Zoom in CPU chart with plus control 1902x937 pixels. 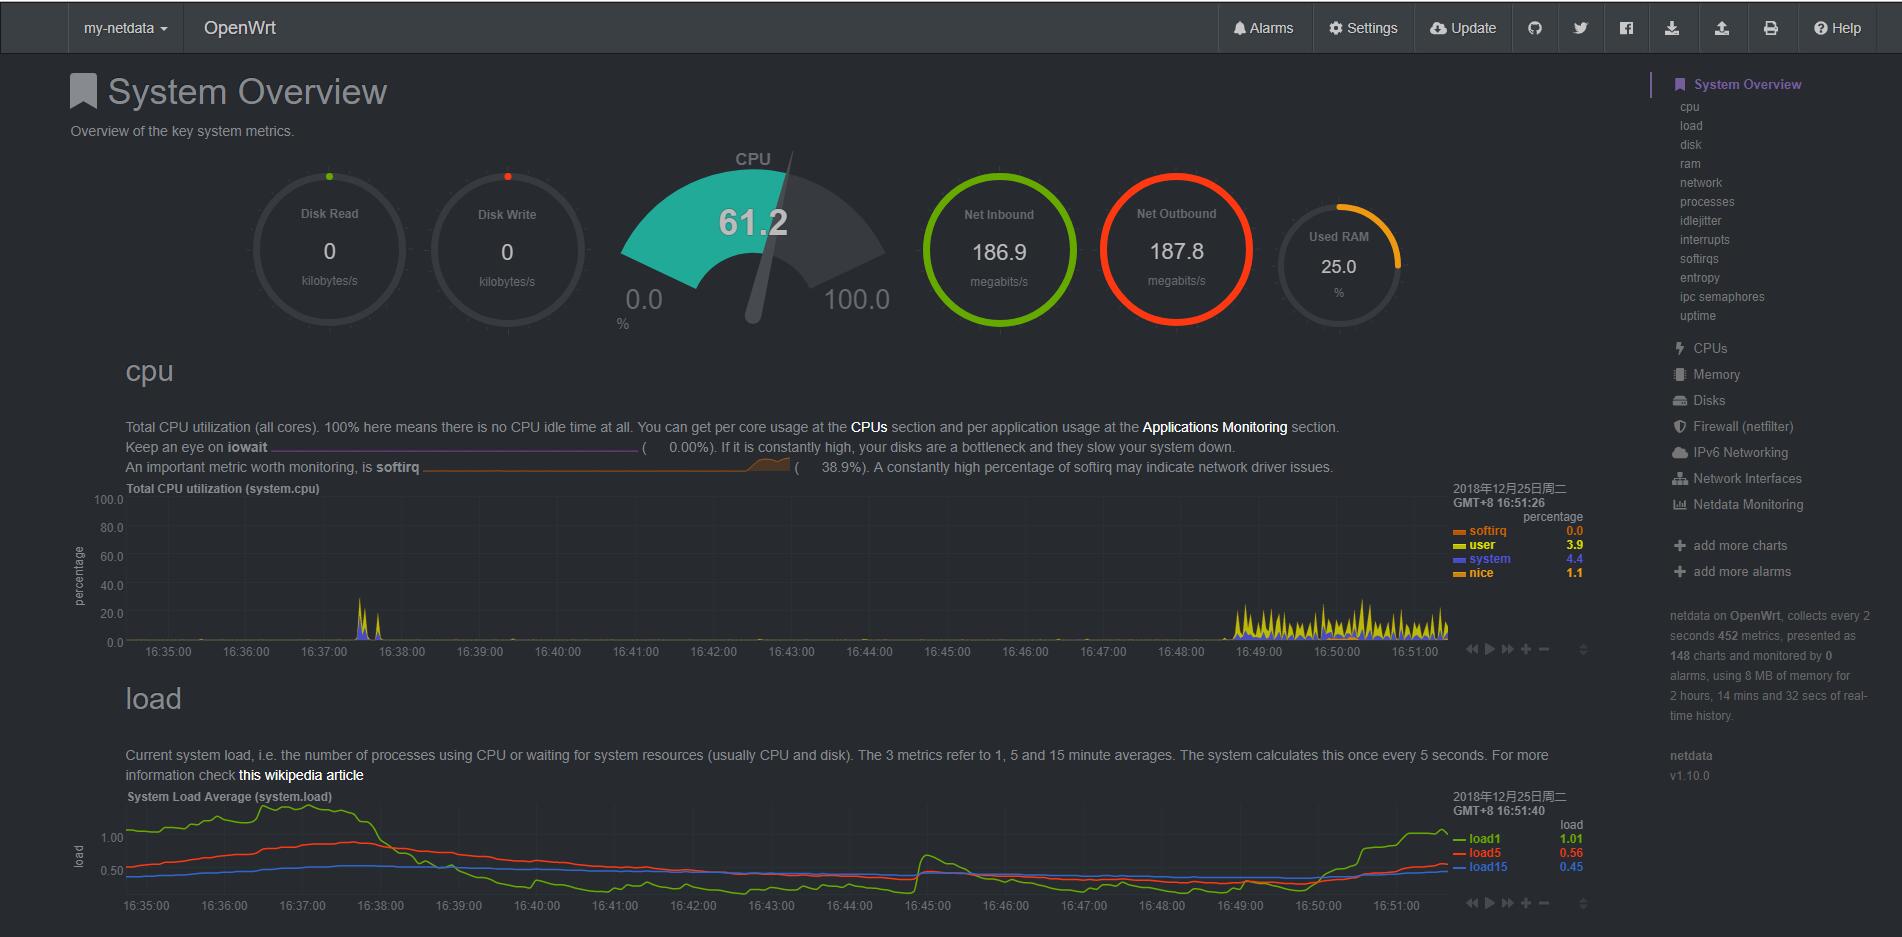click(x=1526, y=649)
